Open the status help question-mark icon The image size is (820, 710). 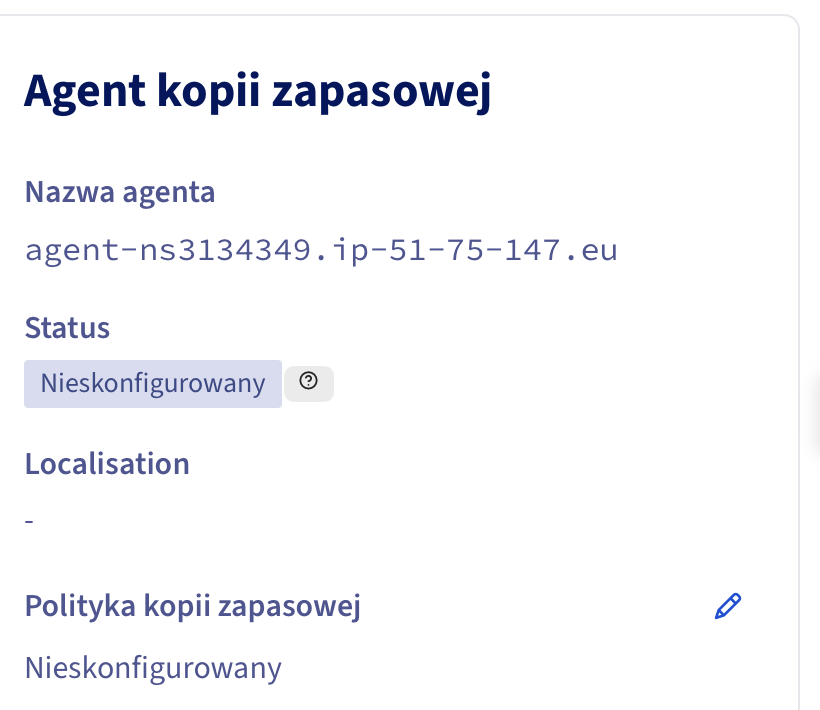pyautogui.click(x=309, y=381)
